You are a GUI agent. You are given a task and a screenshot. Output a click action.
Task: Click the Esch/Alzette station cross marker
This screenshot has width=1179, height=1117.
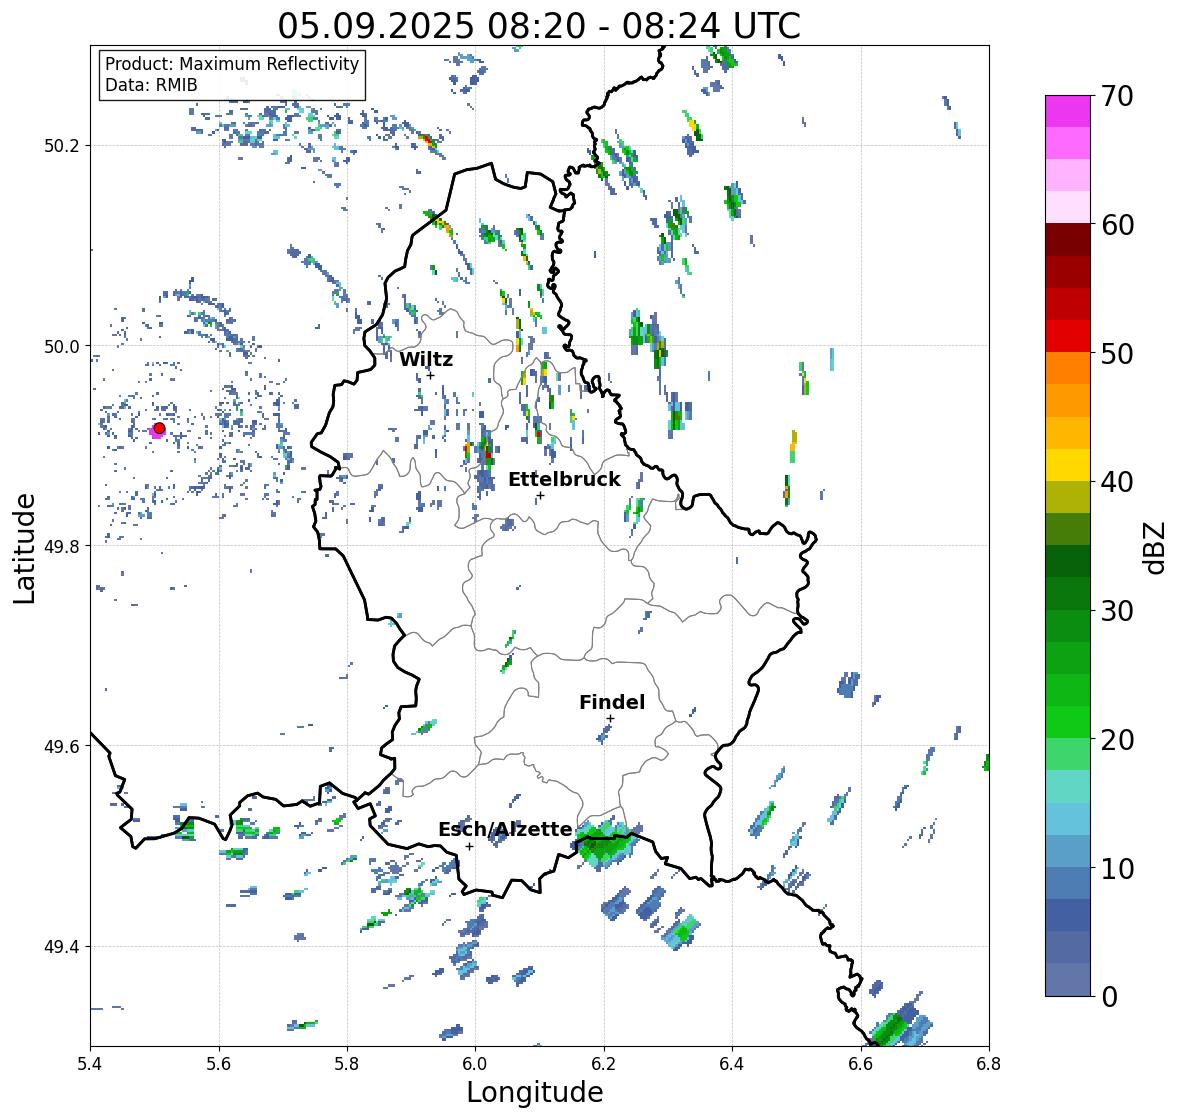coord(469,846)
